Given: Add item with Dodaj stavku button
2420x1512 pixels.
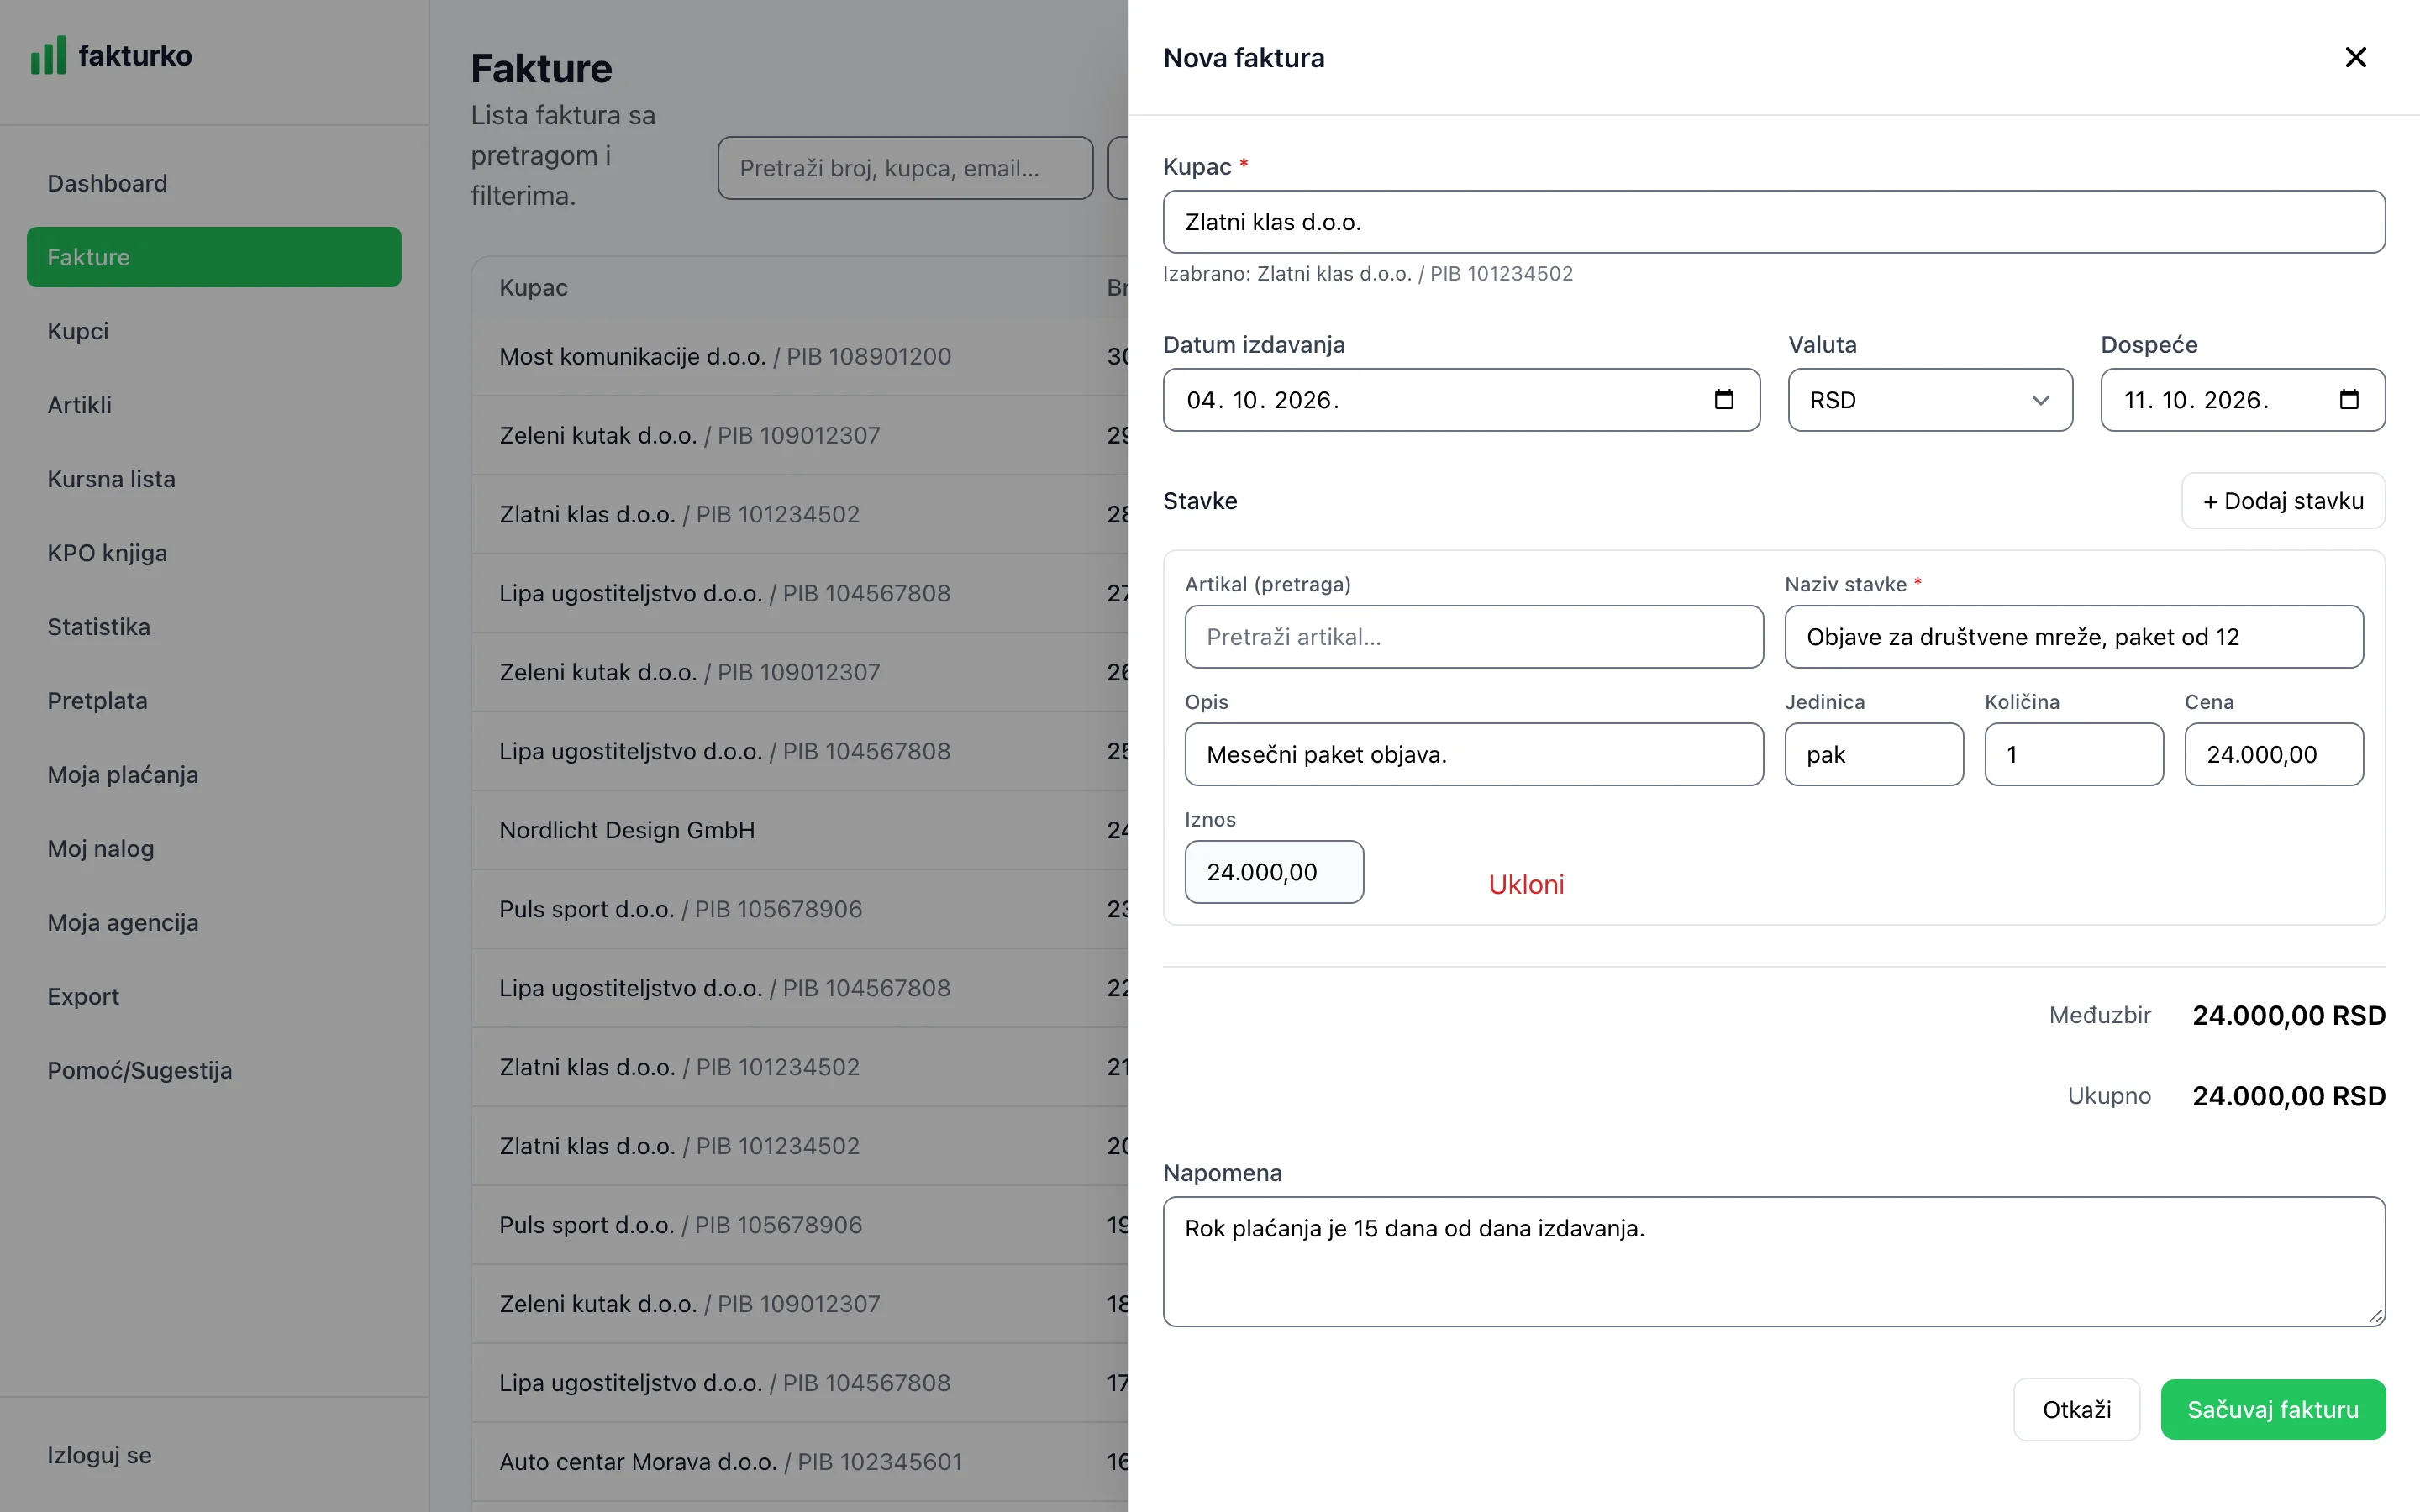Looking at the screenshot, I should point(2283,501).
